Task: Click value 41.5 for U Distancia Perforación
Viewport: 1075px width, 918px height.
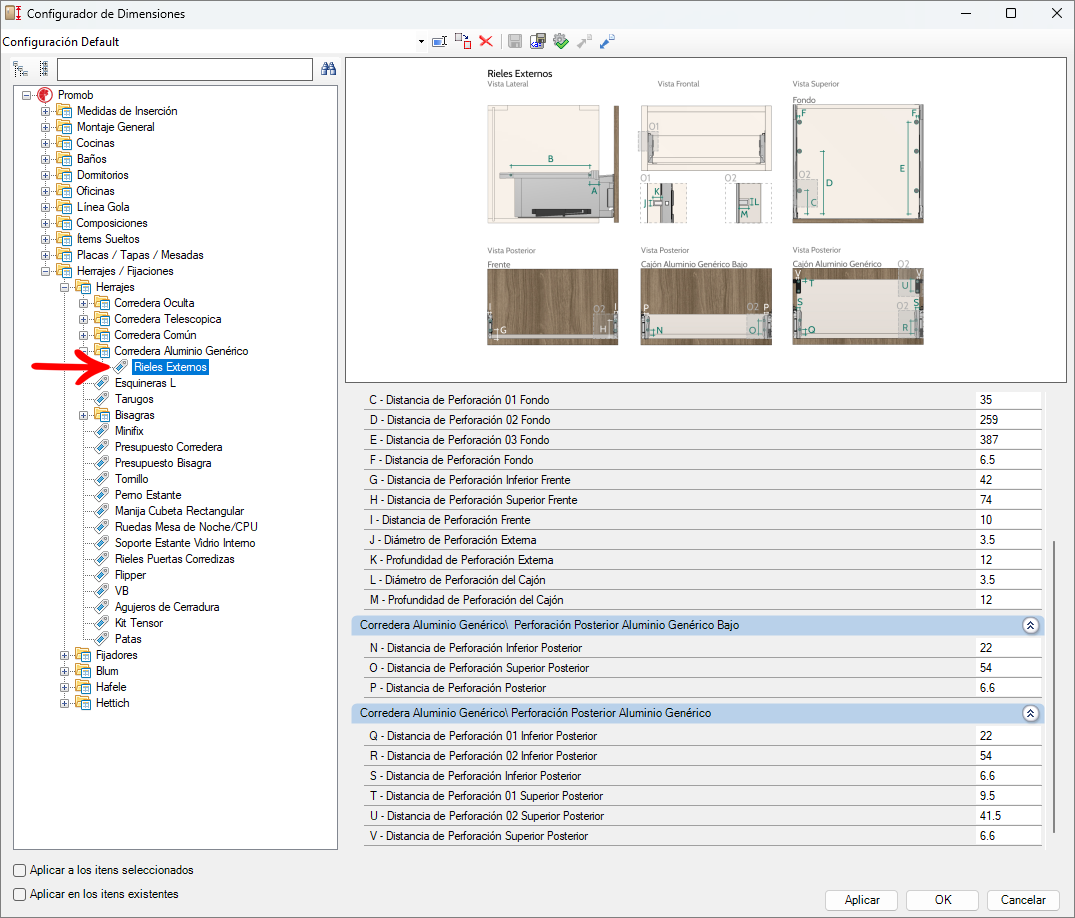Action: tap(1008, 816)
